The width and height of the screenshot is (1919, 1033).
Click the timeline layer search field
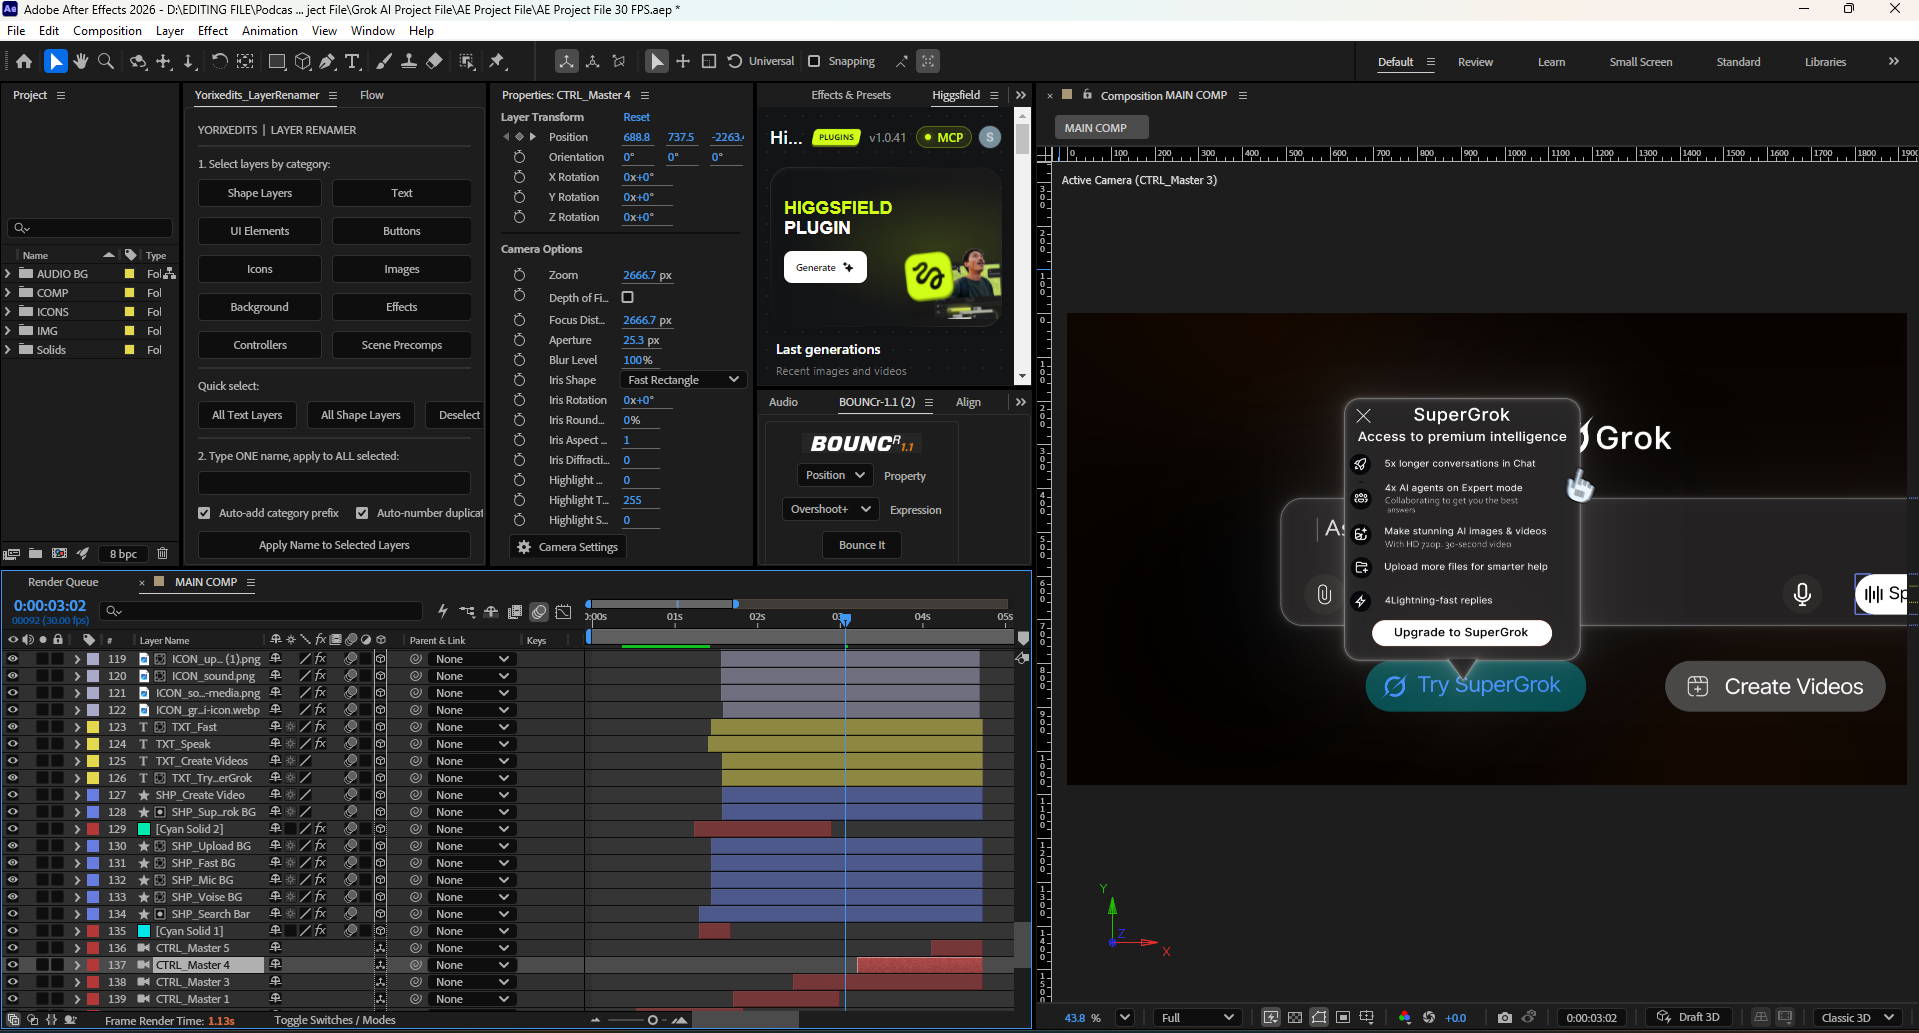[x=263, y=610]
